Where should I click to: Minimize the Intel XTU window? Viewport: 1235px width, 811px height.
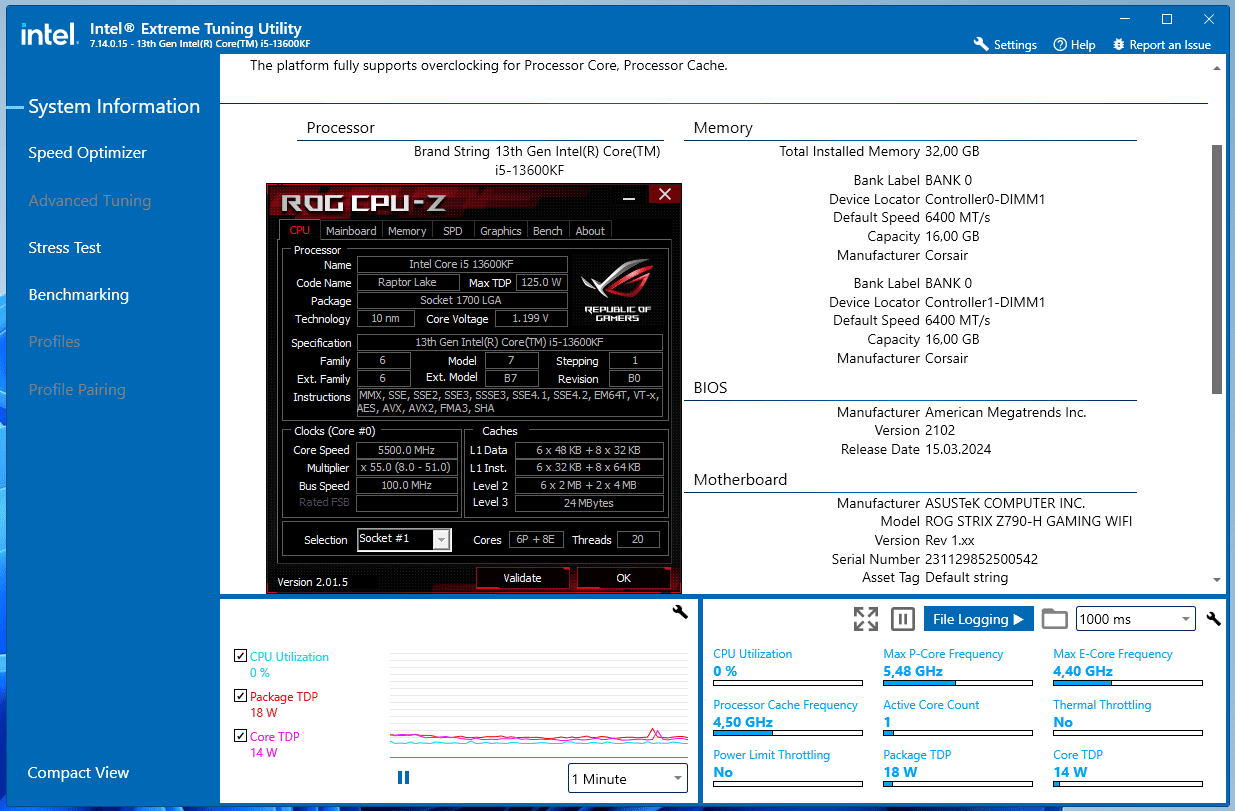1124,19
